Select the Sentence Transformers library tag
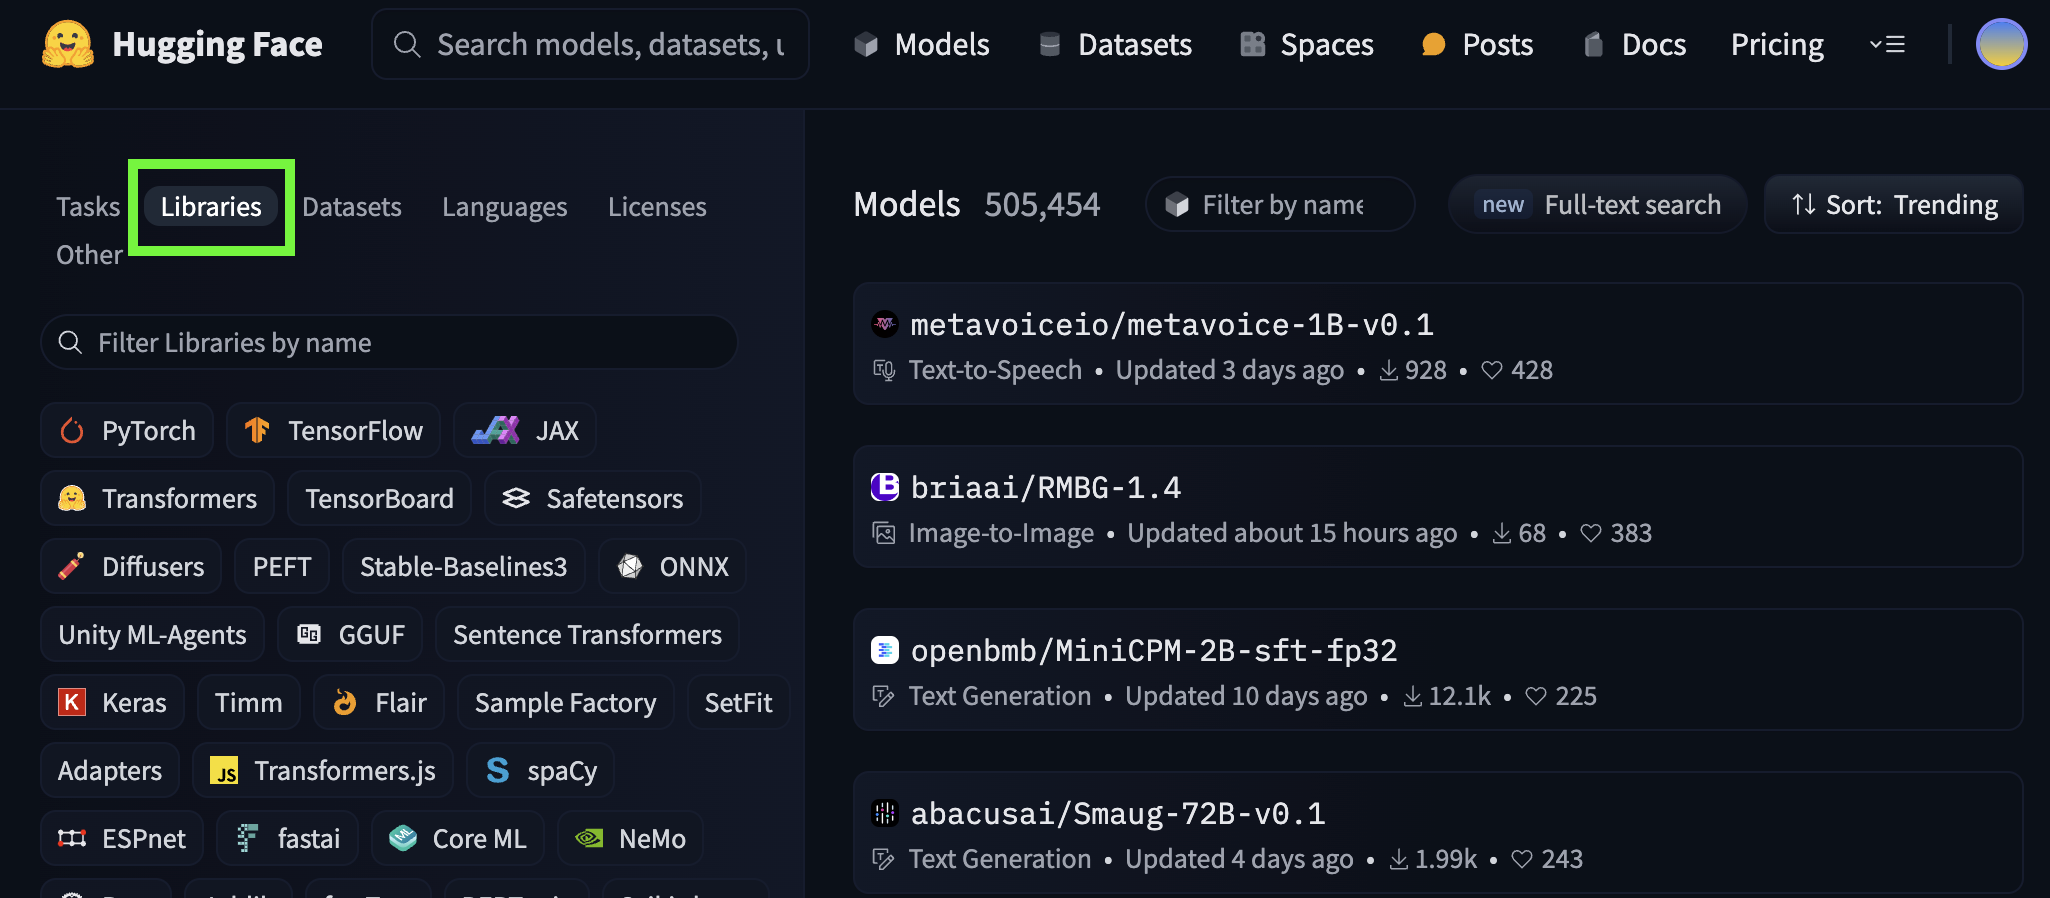 tap(587, 635)
